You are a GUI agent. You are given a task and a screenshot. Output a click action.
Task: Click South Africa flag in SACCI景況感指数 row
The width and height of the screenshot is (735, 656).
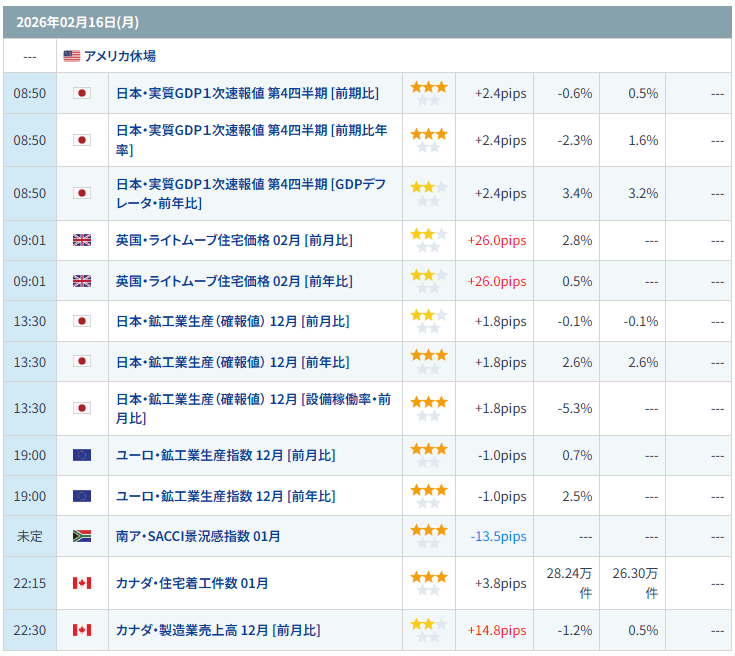[x=82, y=536]
